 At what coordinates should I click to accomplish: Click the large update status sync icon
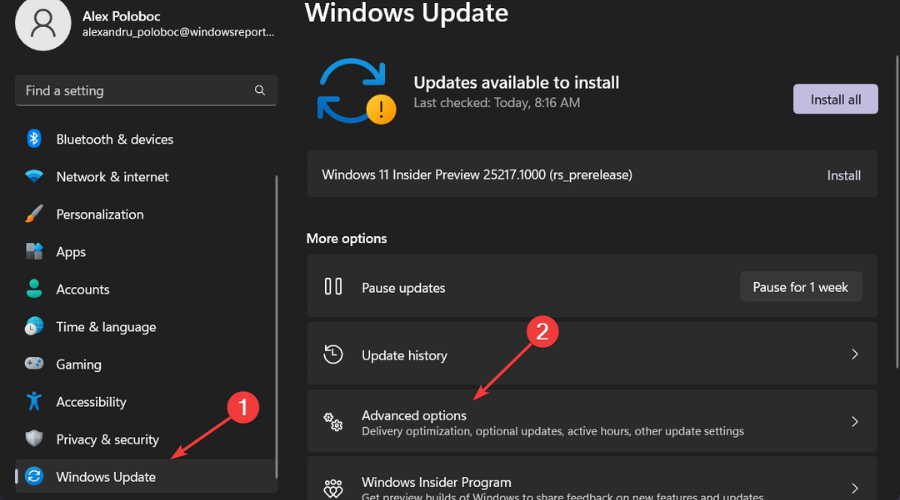(356, 91)
